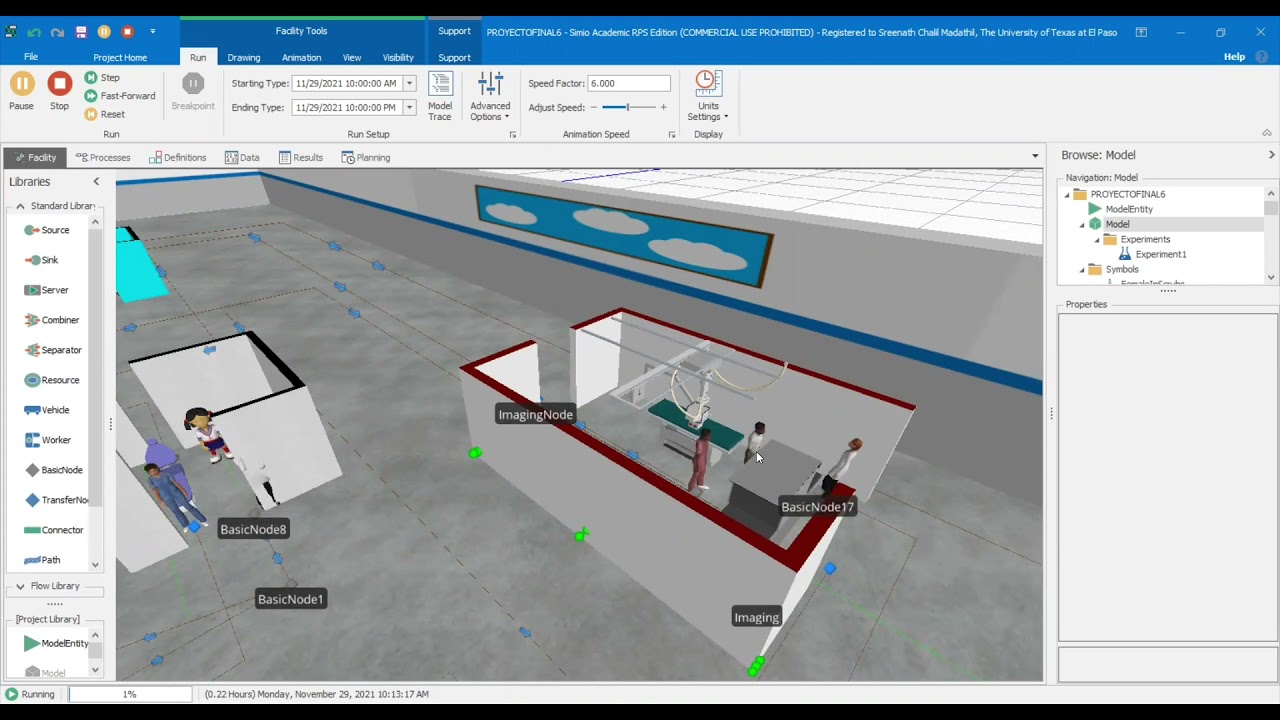Collapse the ribbon with the arrow

pos(1267,133)
